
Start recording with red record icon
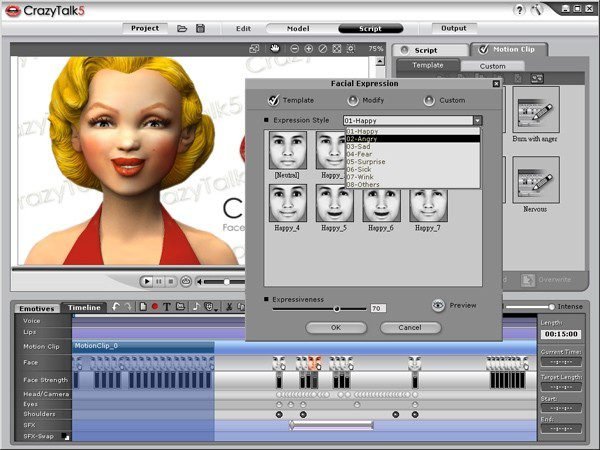click(155, 307)
